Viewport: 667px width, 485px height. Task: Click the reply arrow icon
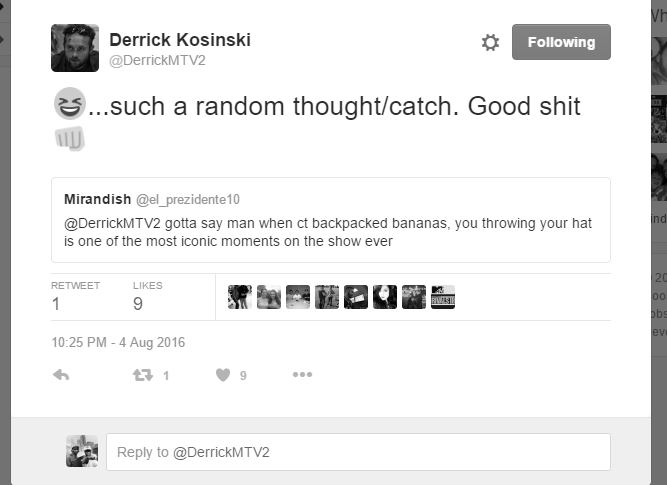61,375
